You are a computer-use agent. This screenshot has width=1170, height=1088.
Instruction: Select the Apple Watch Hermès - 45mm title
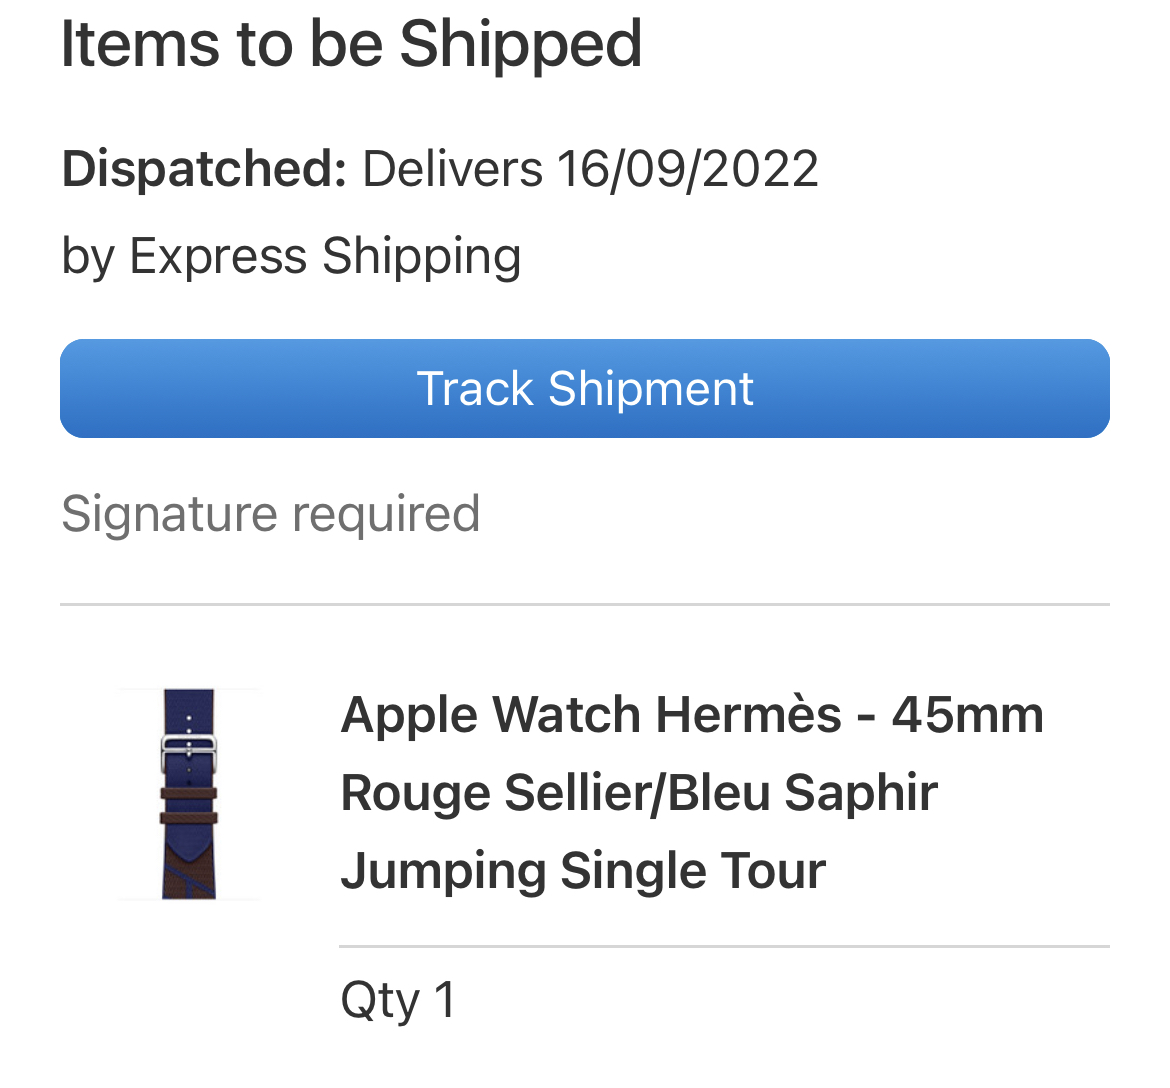[691, 715]
